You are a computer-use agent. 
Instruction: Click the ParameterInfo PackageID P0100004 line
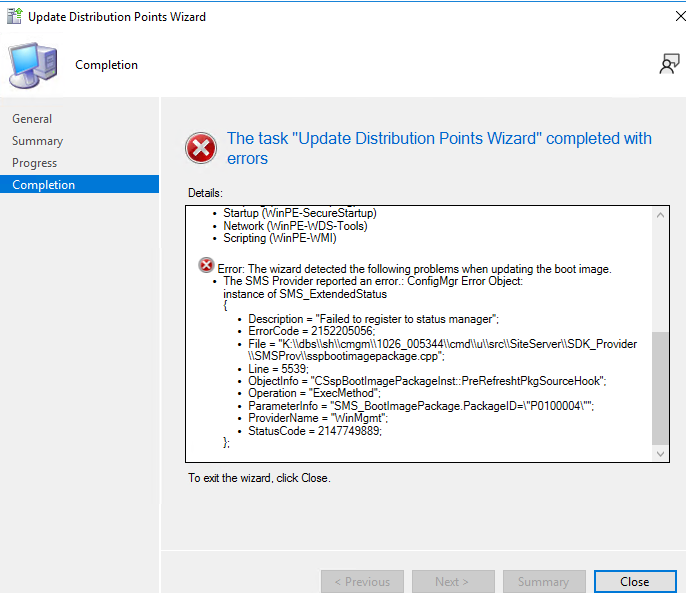(x=421, y=406)
